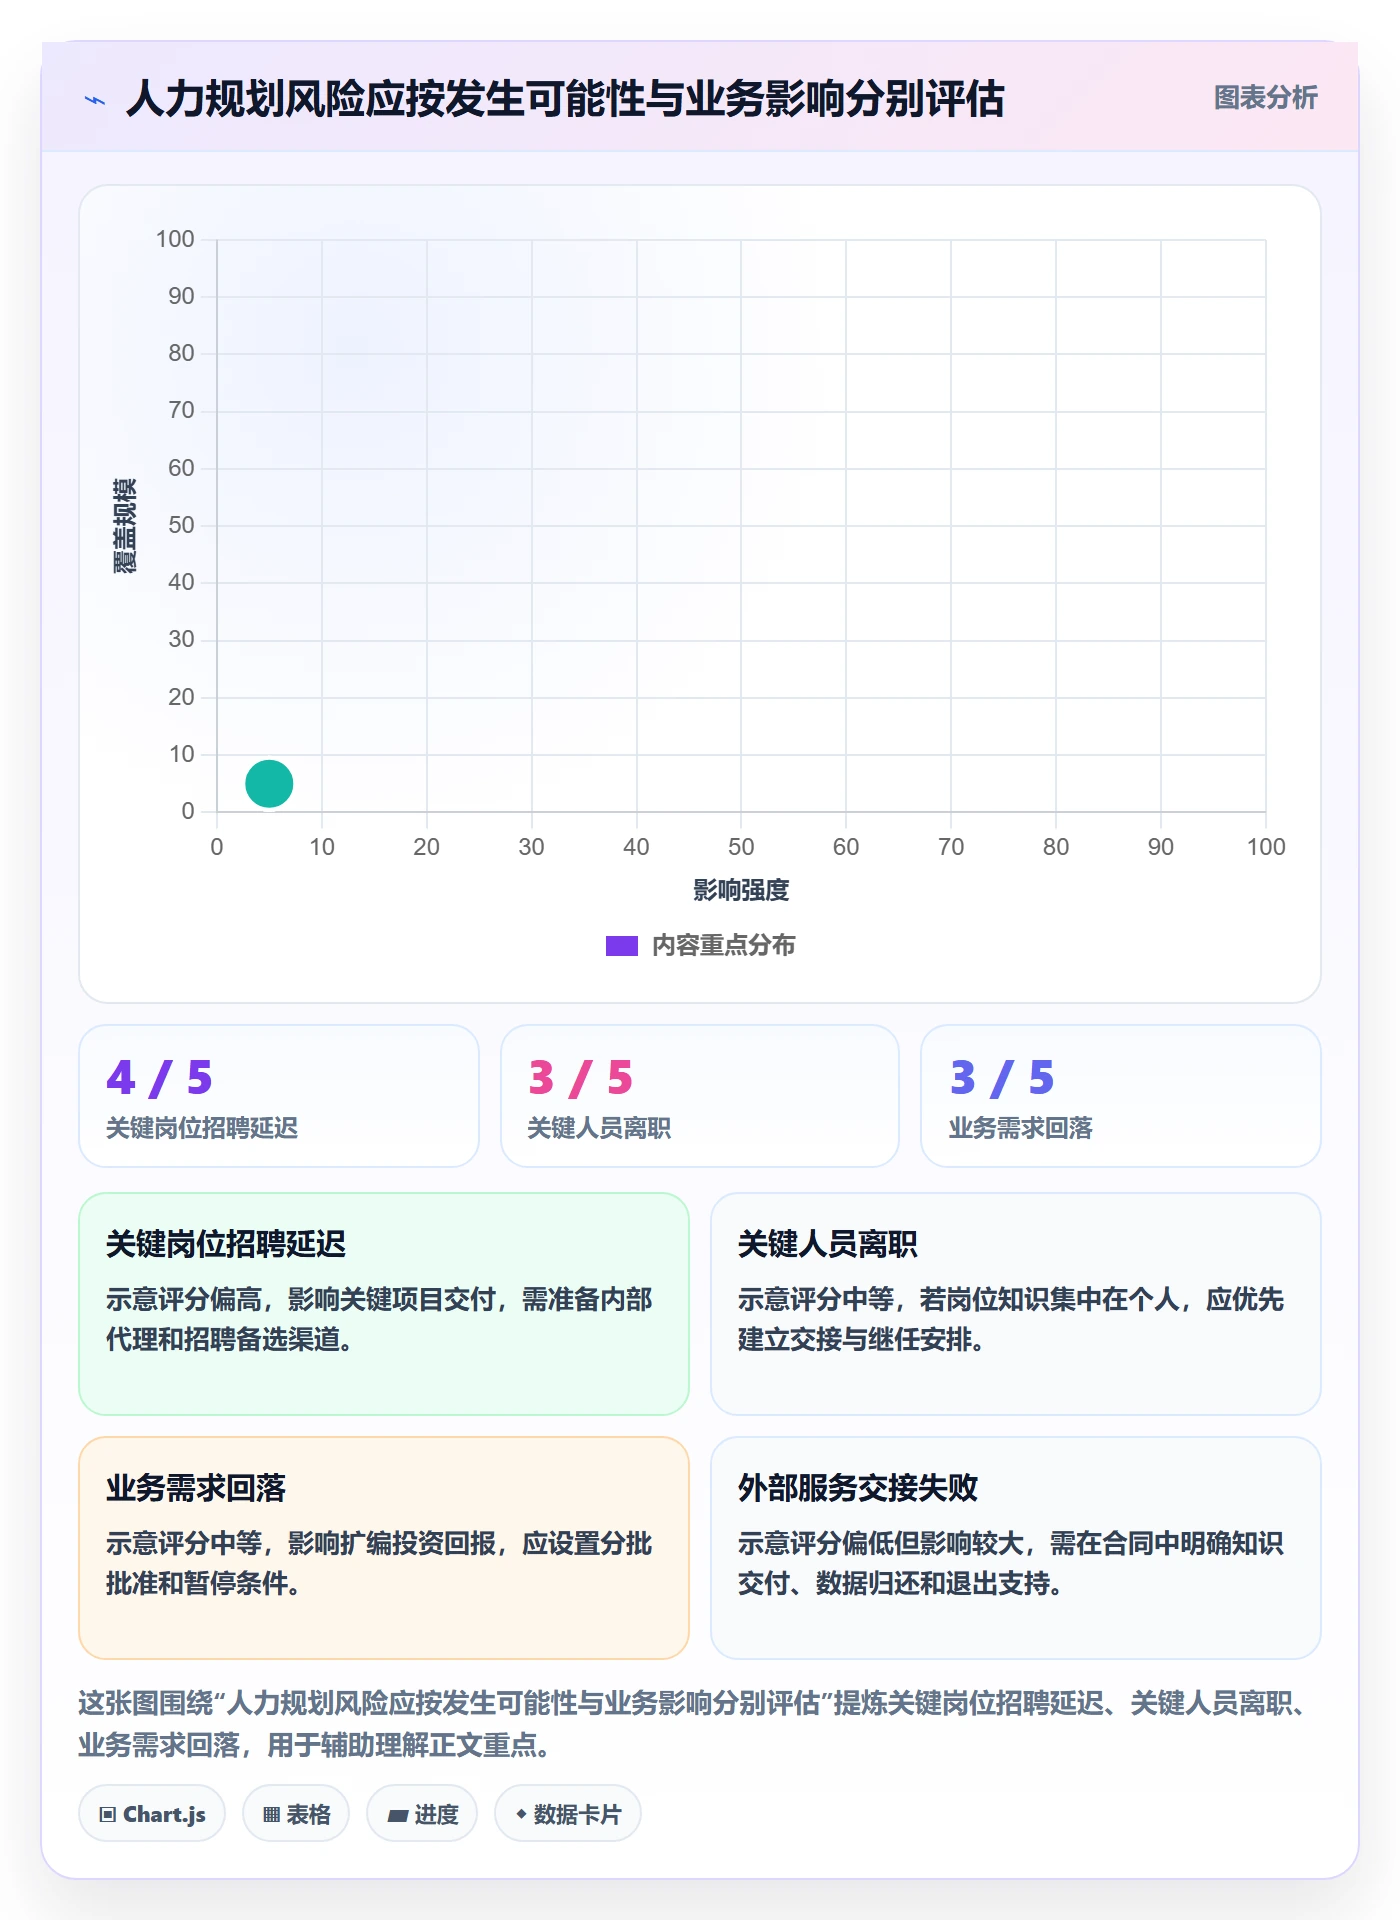Click the Chart.js tag chip
This screenshot has height=1920, width=1400.
click(152, 1813)
